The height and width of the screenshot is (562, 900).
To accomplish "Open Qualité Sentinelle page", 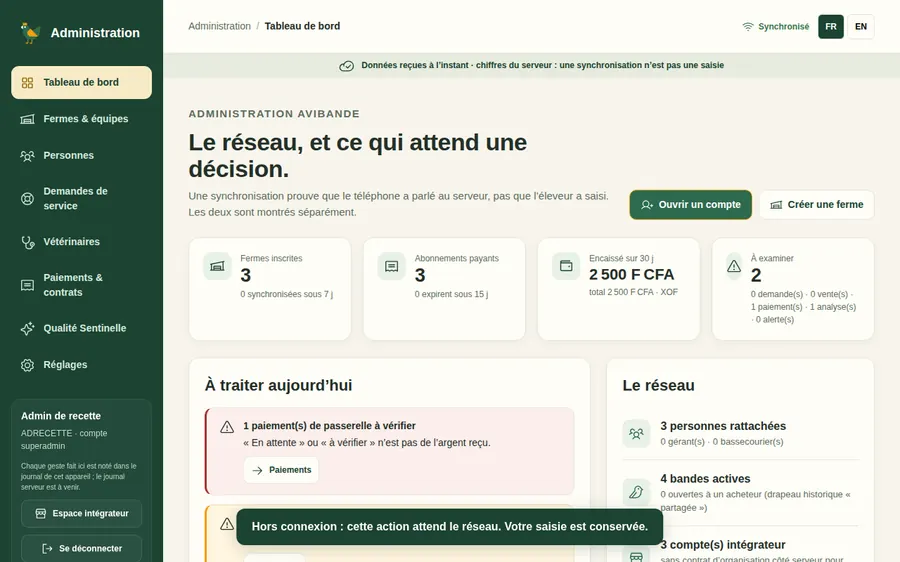I will [82, 328].
